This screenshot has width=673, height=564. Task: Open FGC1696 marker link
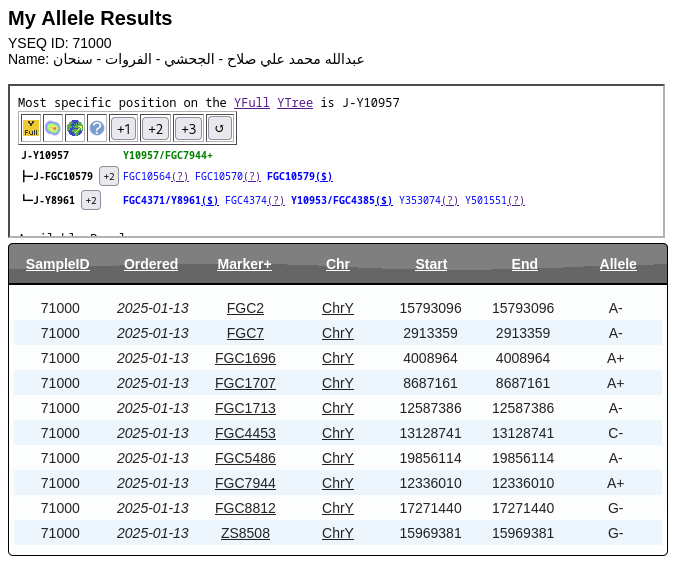pos(245,358)
